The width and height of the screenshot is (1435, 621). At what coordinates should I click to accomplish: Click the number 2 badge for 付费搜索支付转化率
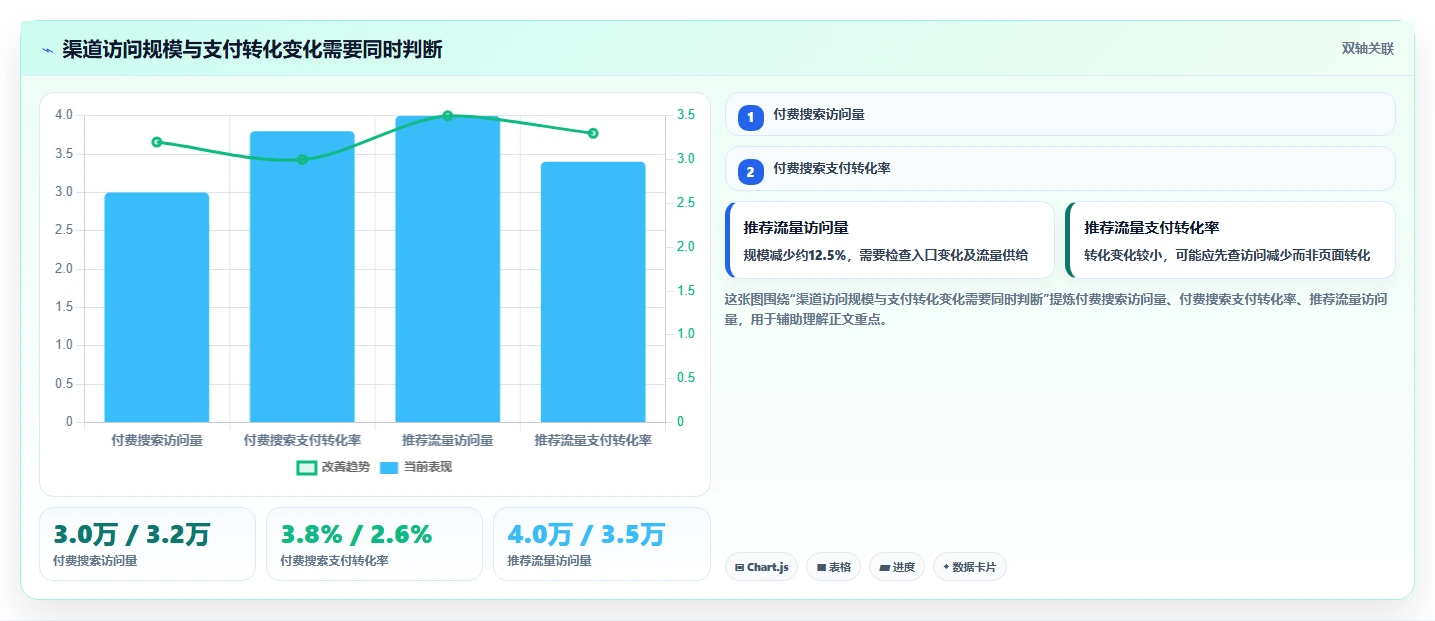coord(750,171)
